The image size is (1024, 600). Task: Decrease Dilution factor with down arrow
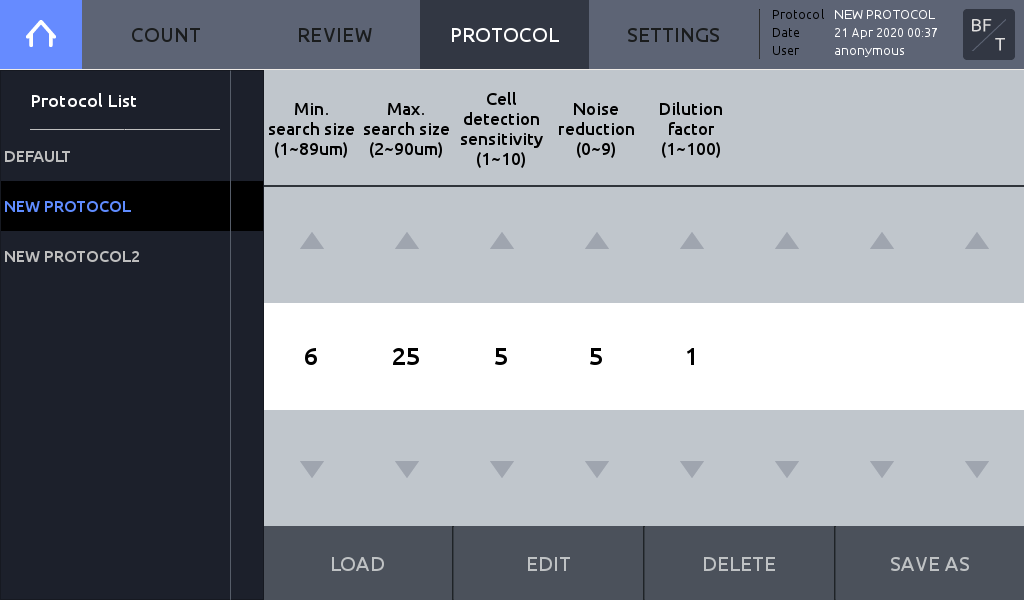[x=692, y=469]
